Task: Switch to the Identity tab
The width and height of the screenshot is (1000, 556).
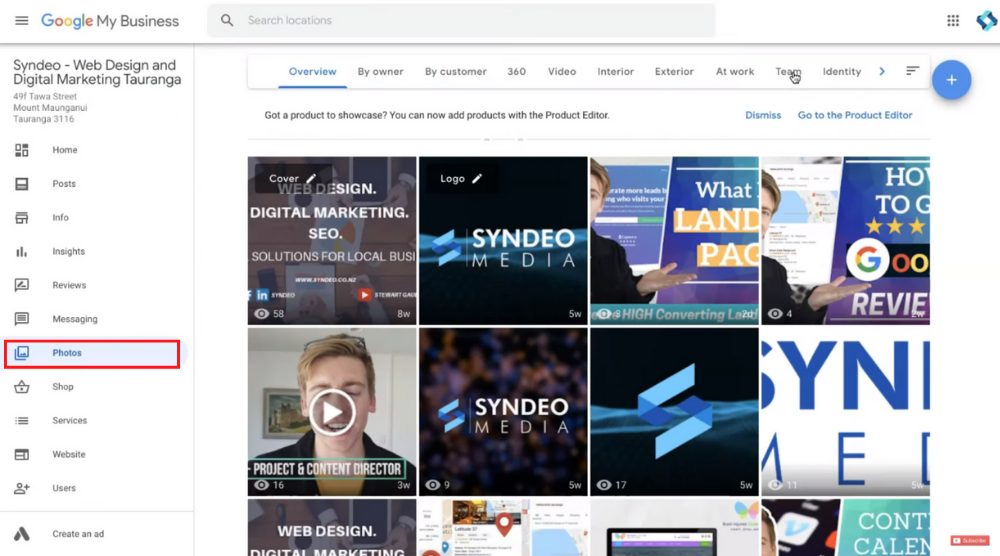Action: 842,71
